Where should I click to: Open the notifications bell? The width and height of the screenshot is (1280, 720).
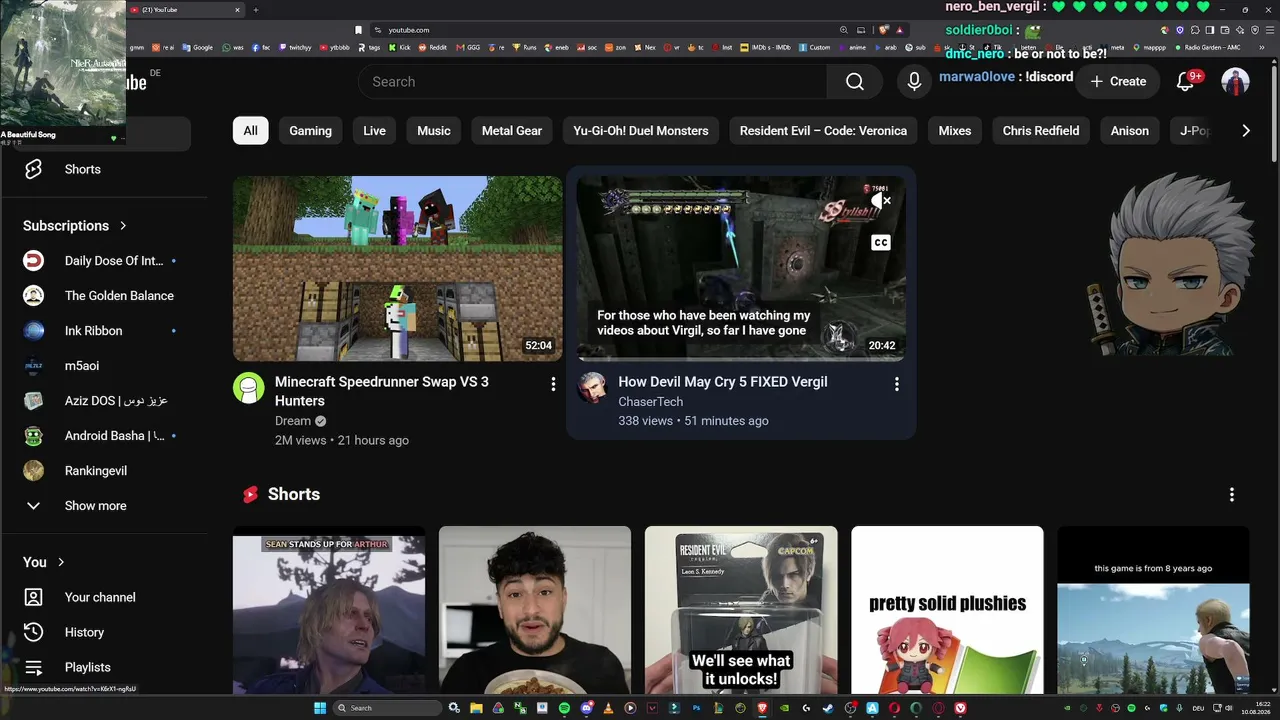(1185, 82)
